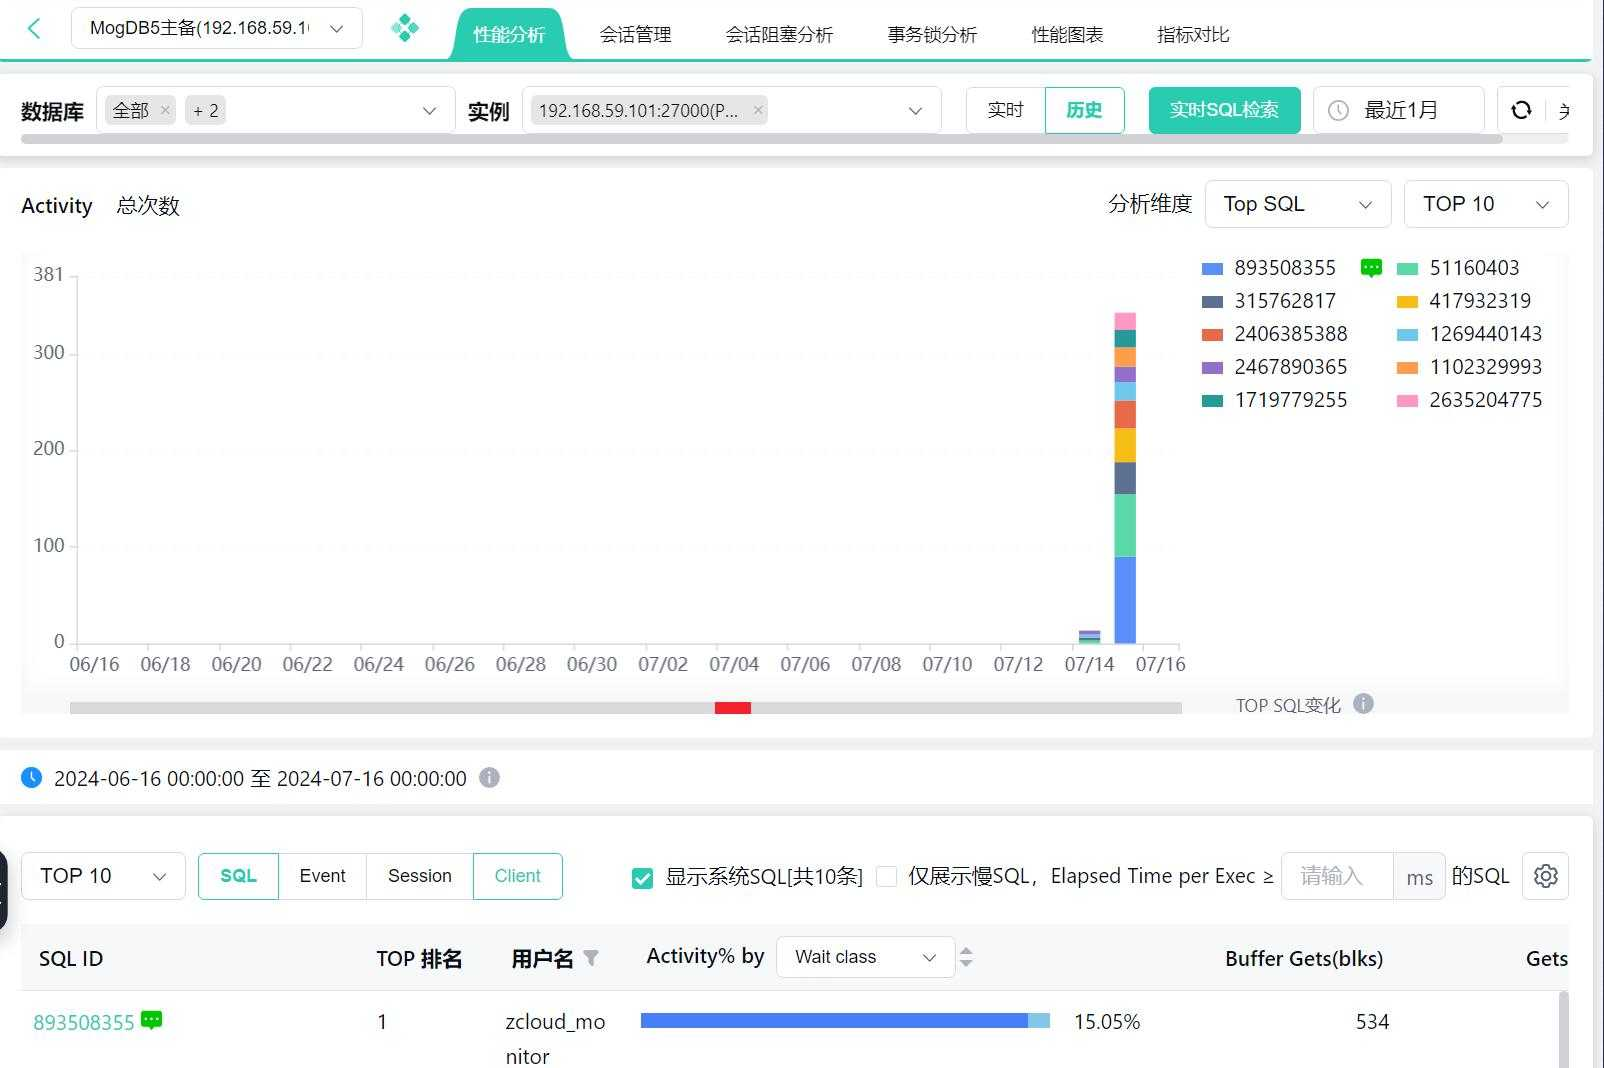Open the Wait class dropdown

click(x=865, y=957)
